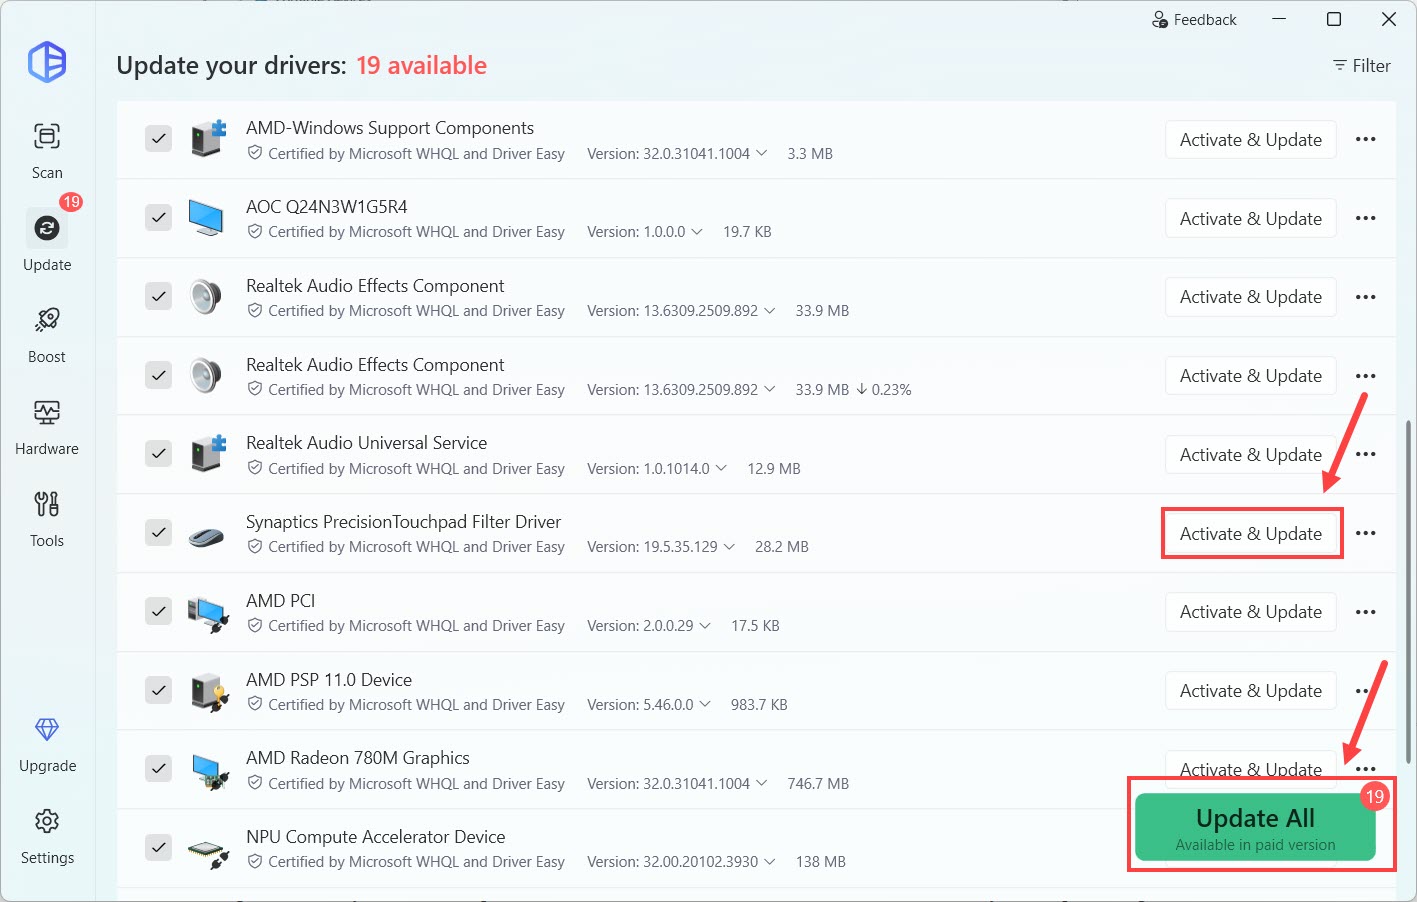
Task: Uncheck the Realtek Audio Effects Component showing 0.23%
Action: pos(159,375)
